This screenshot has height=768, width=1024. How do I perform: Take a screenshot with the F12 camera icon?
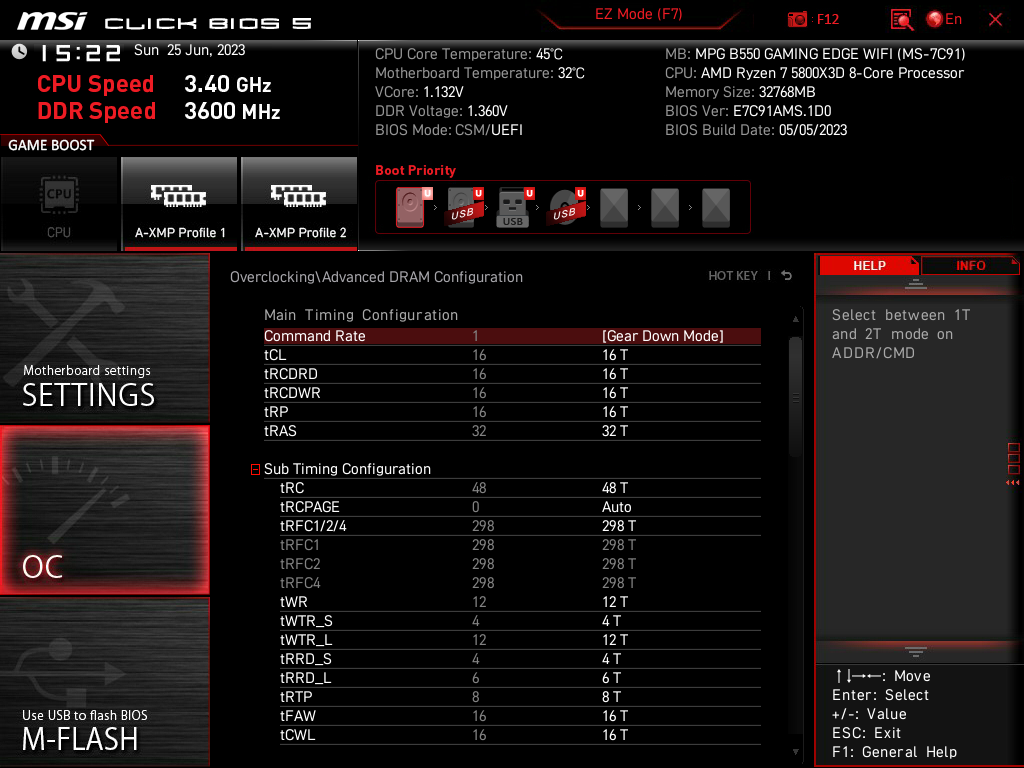pos(797,19)
